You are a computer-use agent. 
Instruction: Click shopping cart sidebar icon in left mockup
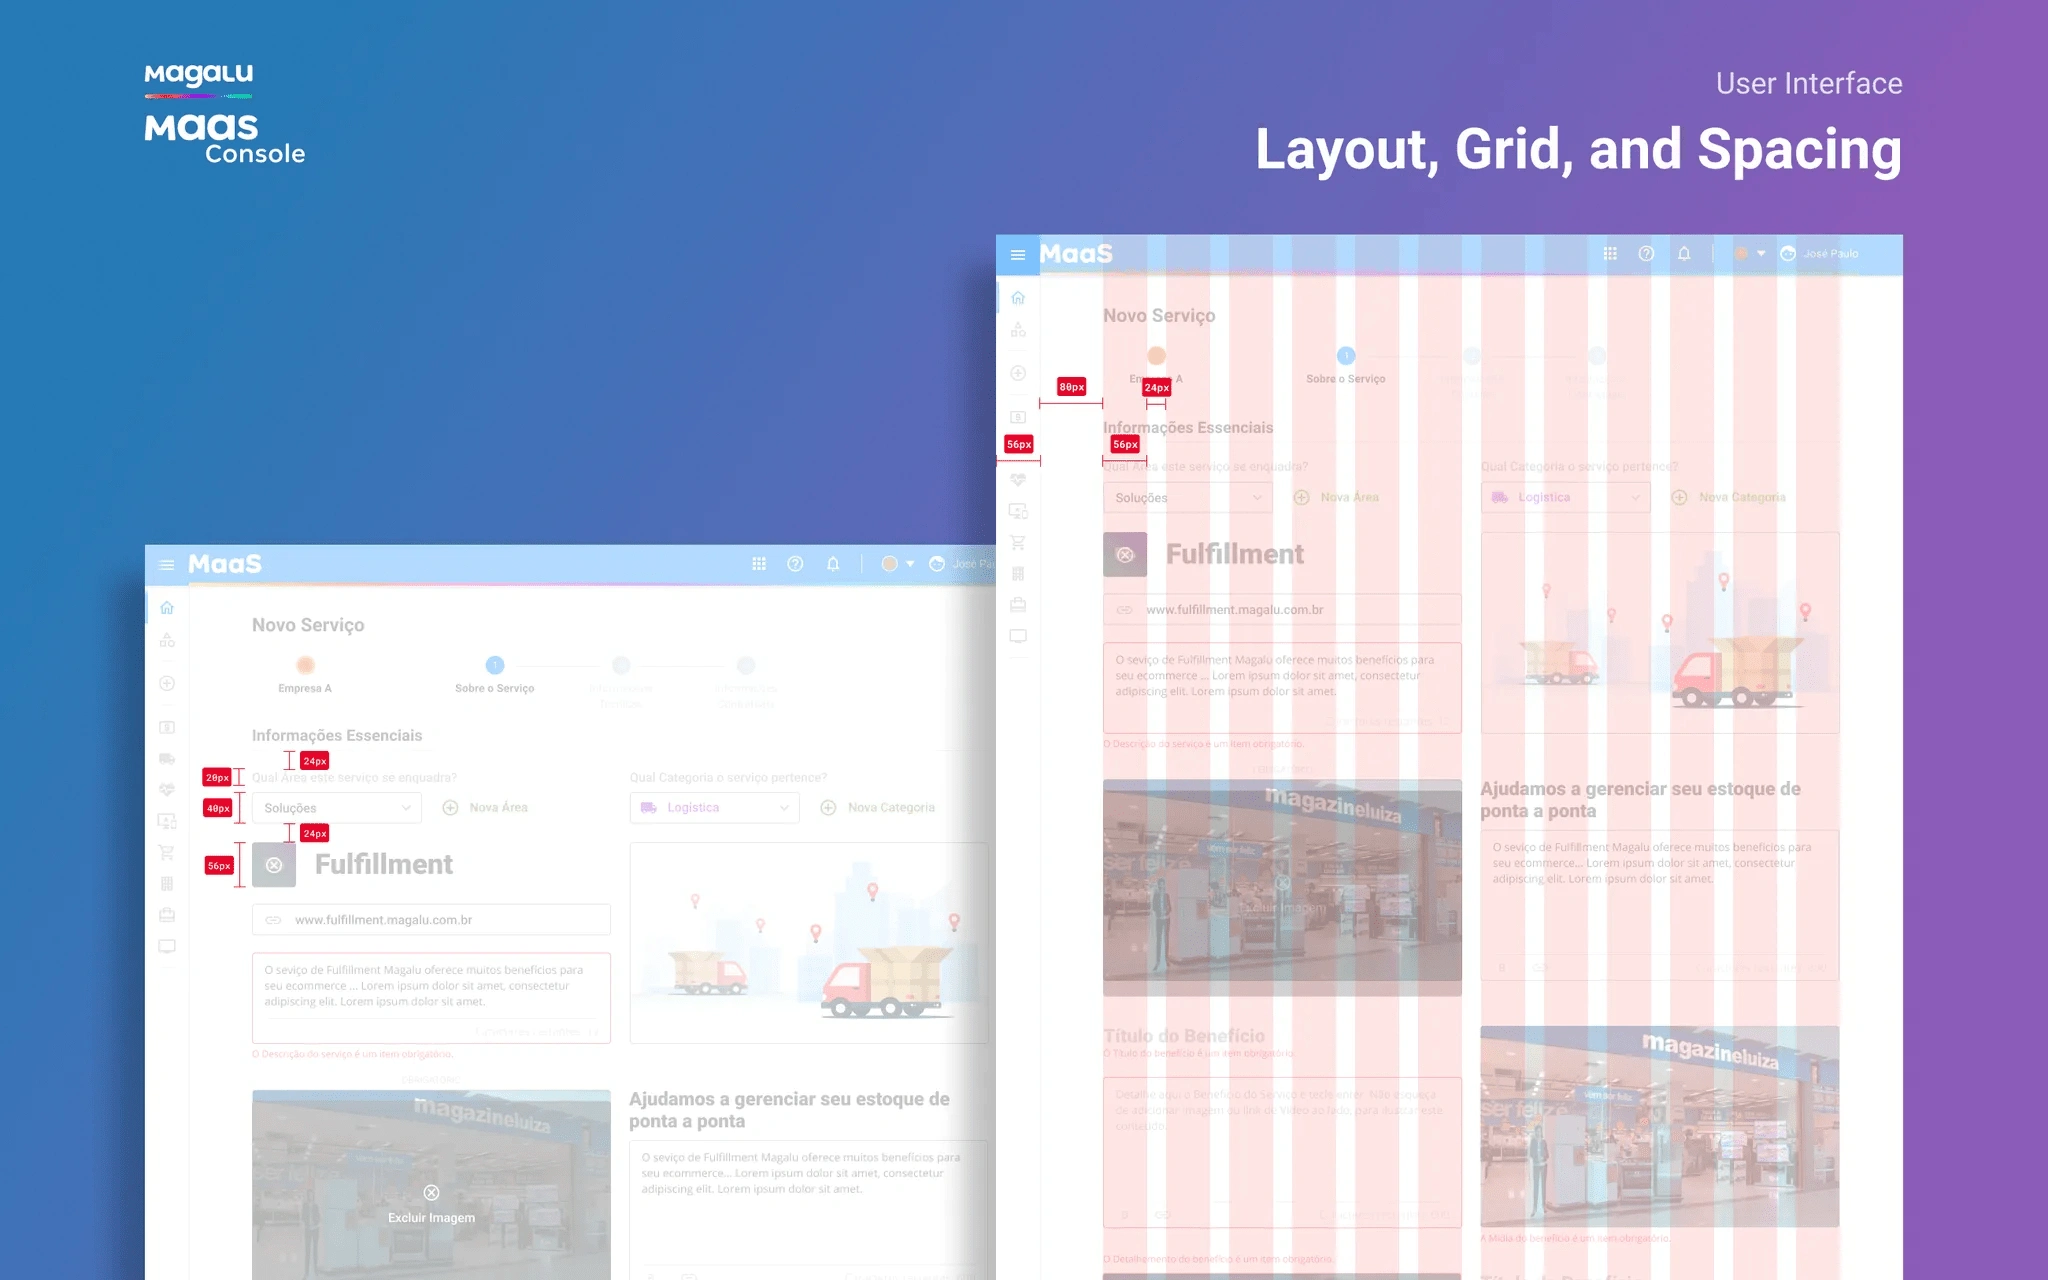[167, 853]
